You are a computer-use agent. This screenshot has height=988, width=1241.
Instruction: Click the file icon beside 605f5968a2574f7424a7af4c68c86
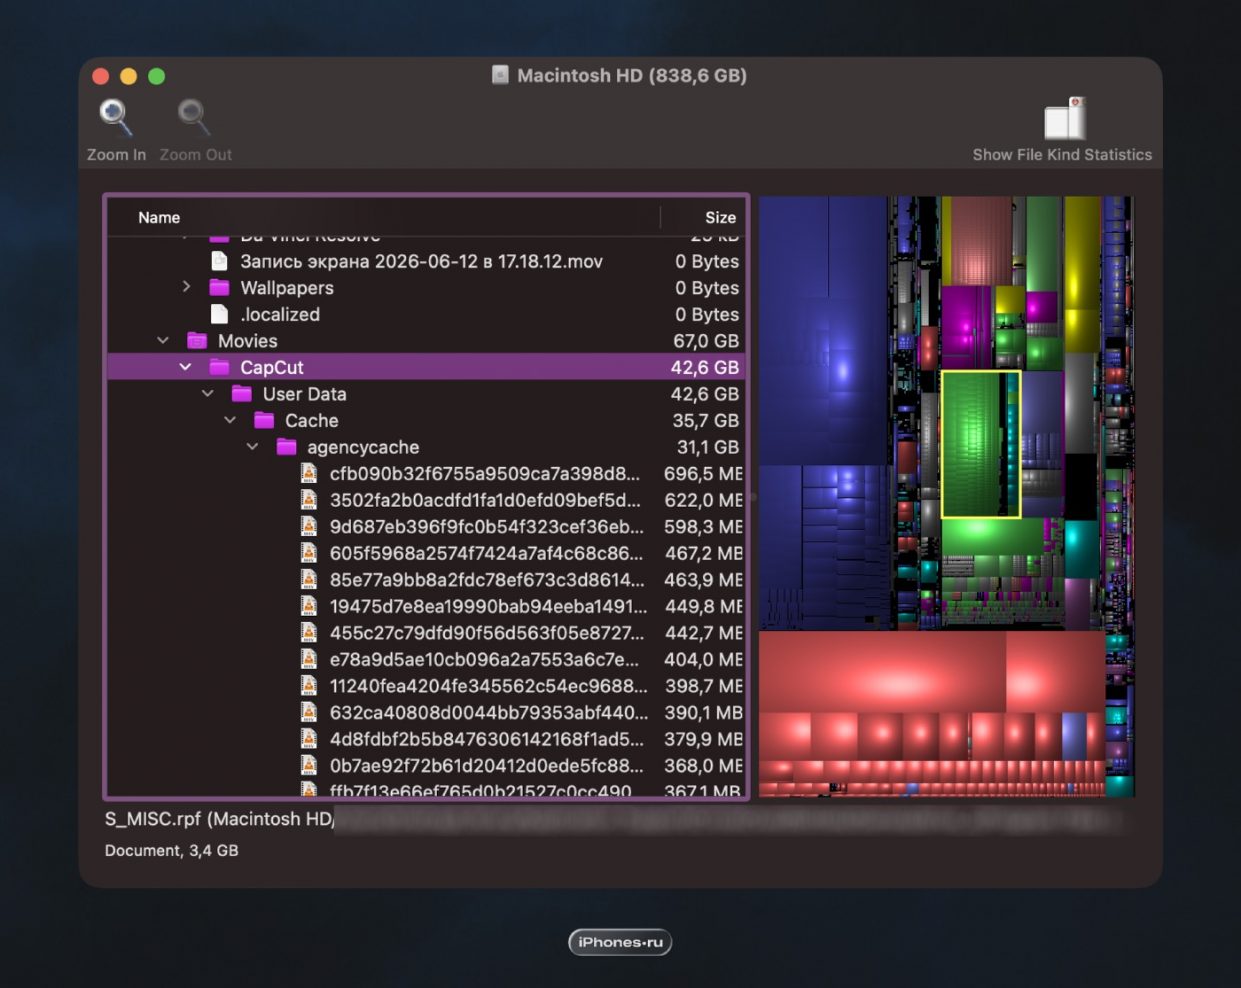309,553
